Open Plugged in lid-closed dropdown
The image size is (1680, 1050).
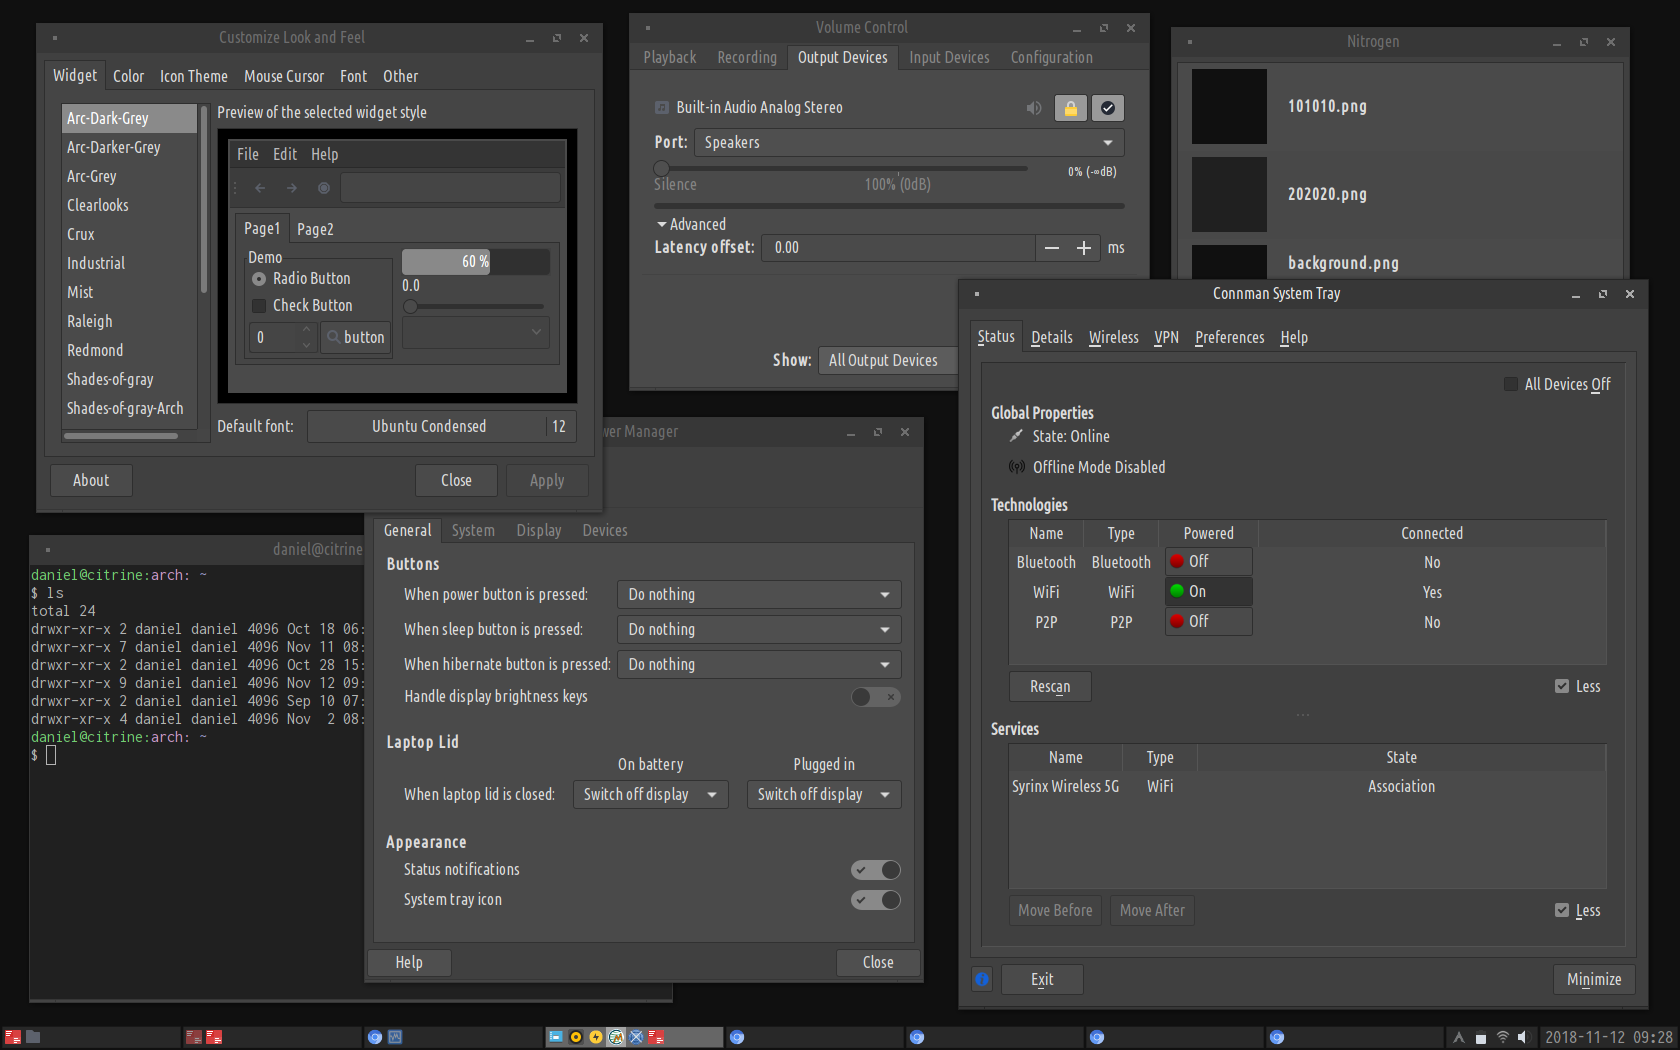[x=824, y=795]
